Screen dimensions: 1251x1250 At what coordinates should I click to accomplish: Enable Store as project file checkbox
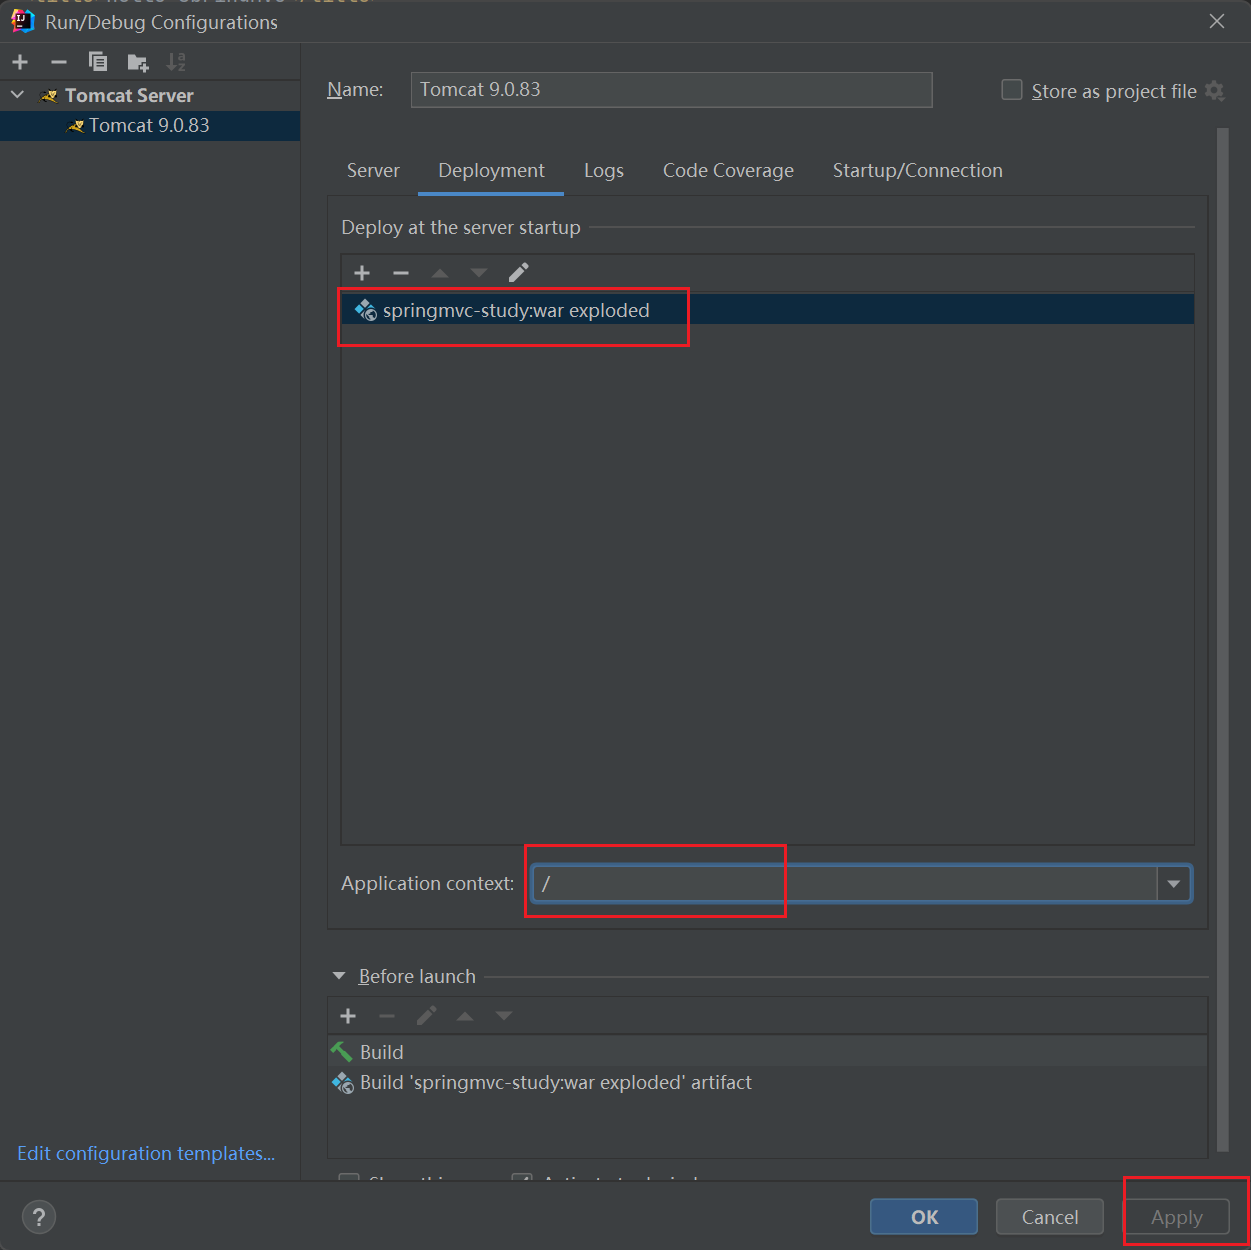click(1012, 90)
